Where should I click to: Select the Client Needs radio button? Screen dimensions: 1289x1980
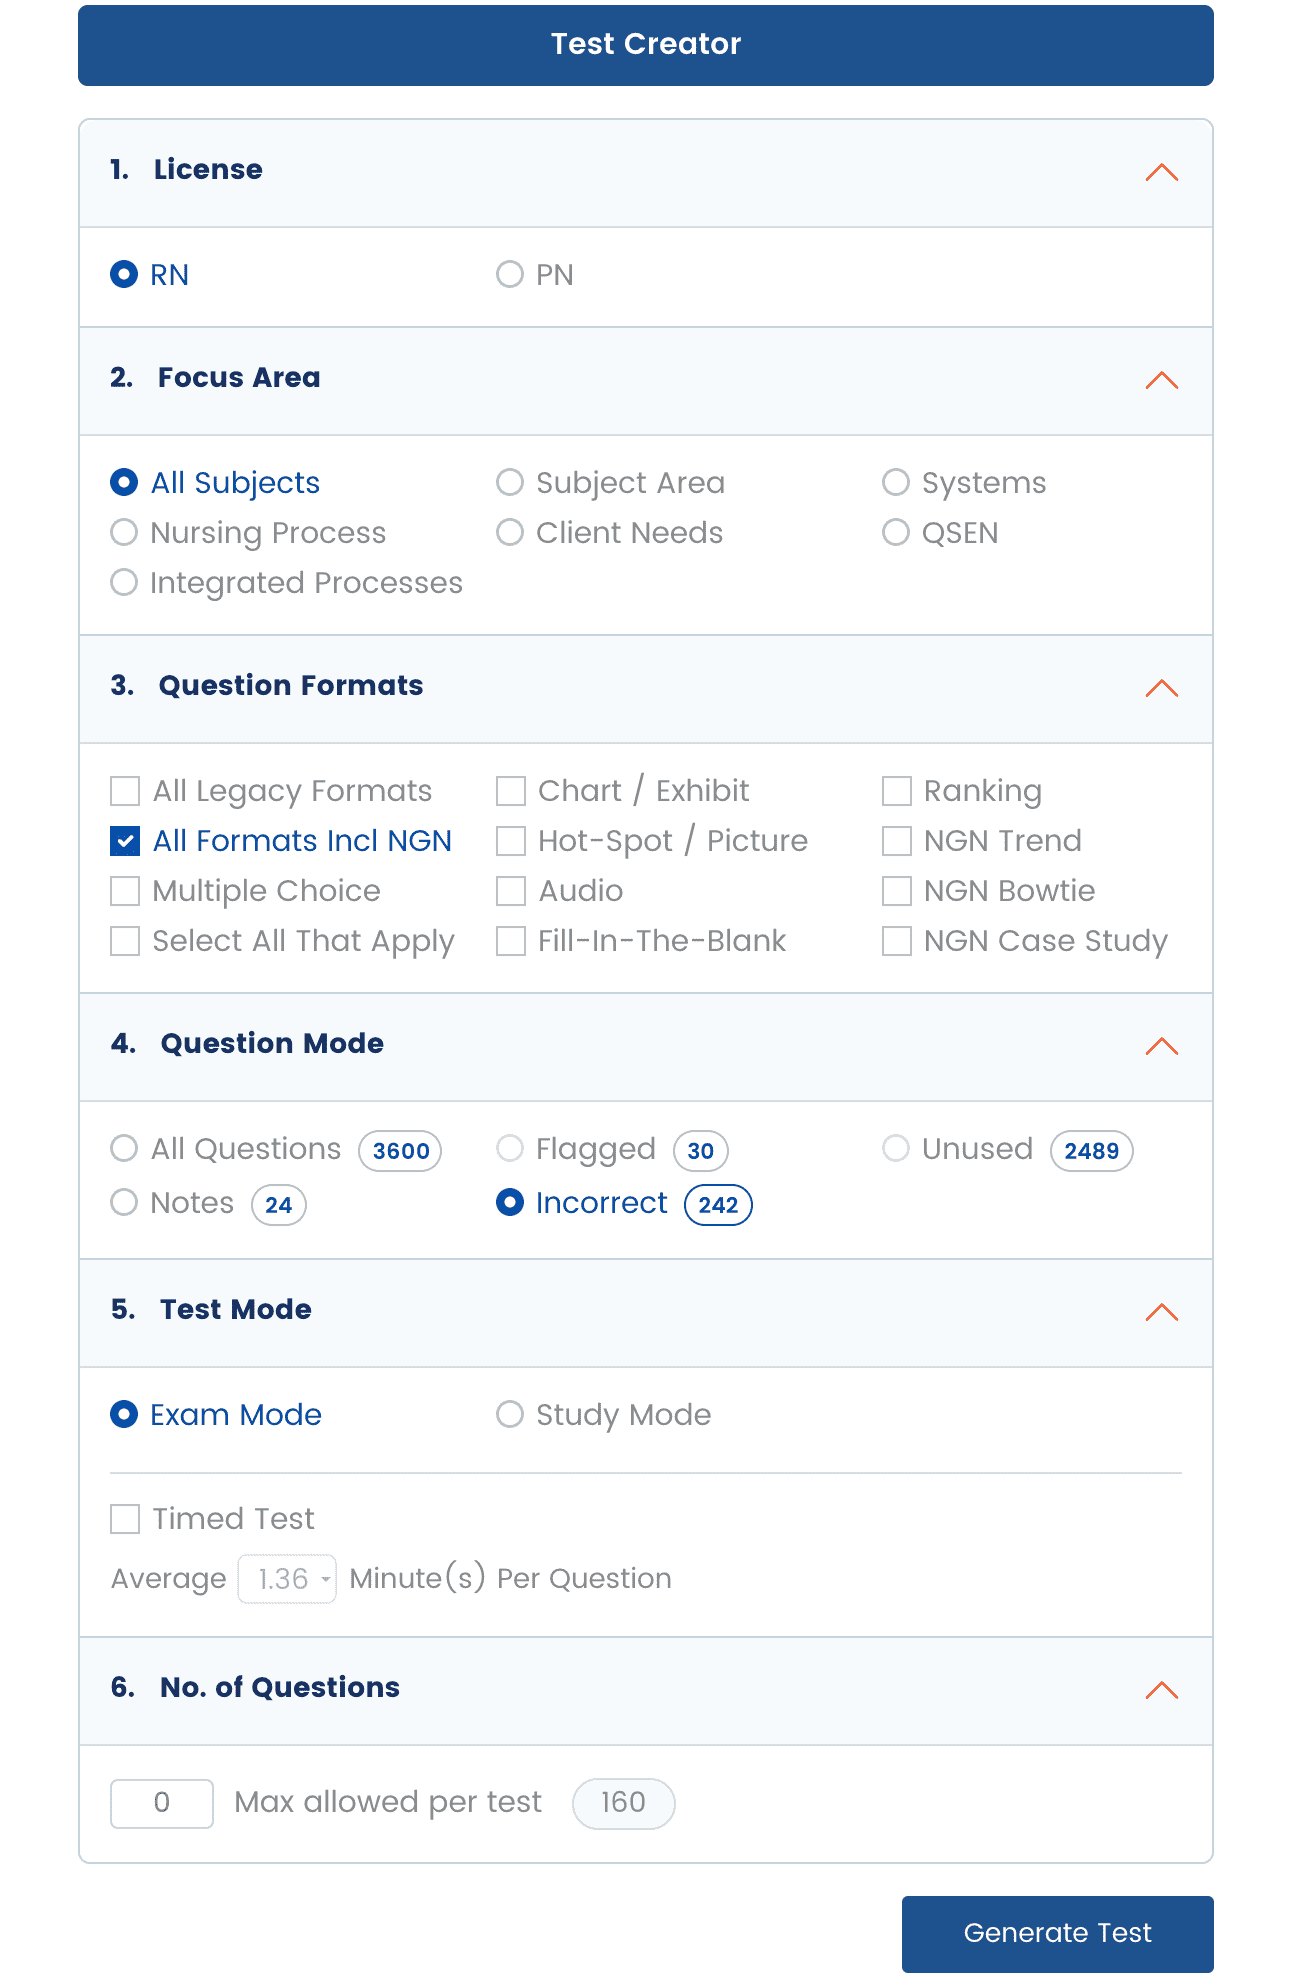510,532
